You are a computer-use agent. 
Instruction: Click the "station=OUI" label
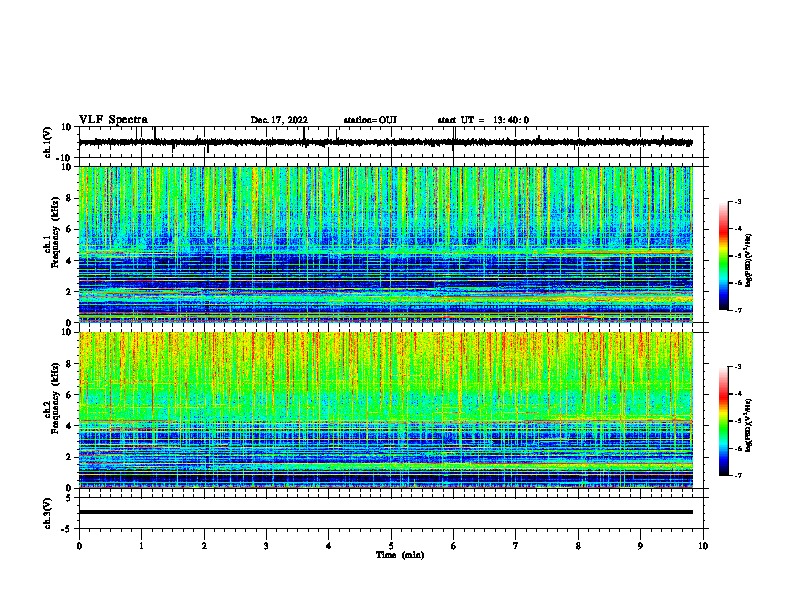coord(370,120)
